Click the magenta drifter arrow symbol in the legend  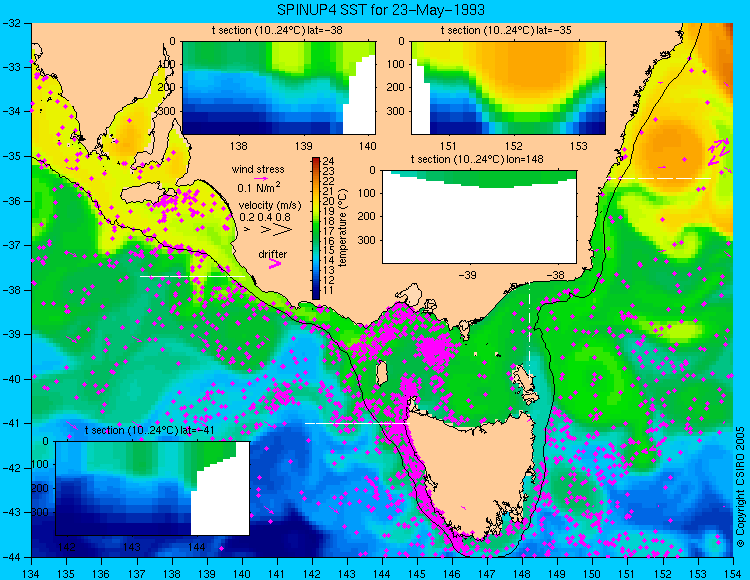(275, 263)
